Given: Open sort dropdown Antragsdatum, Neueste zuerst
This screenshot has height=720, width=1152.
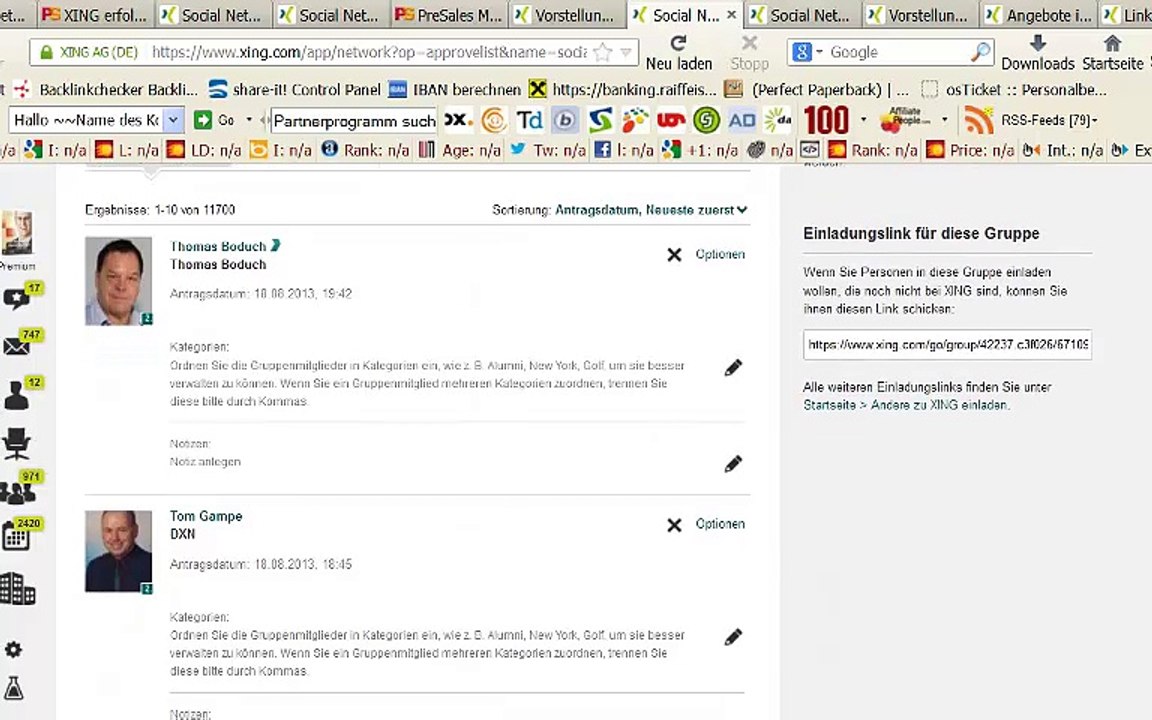Looking at the screenshot, I should [x=651, y=210].
